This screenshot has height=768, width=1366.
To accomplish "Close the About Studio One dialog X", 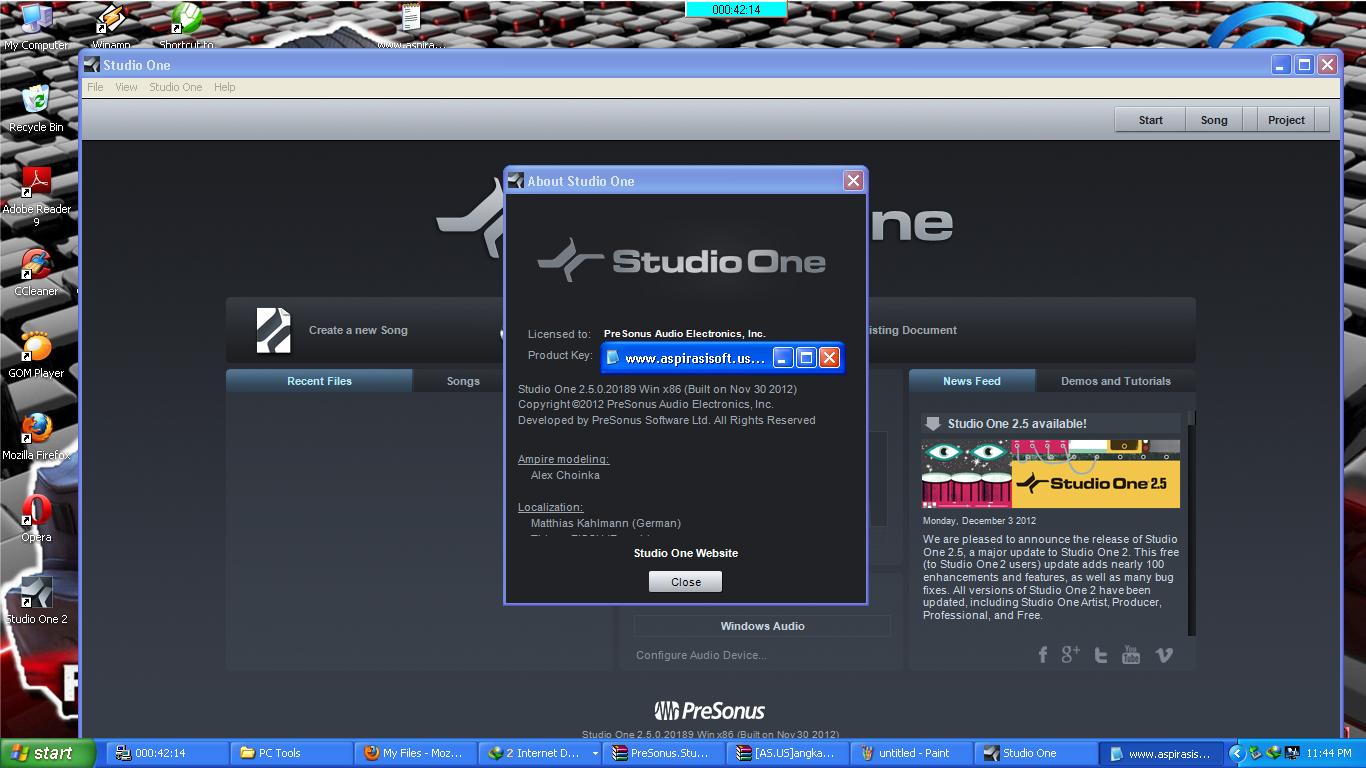I will point(853,181).
